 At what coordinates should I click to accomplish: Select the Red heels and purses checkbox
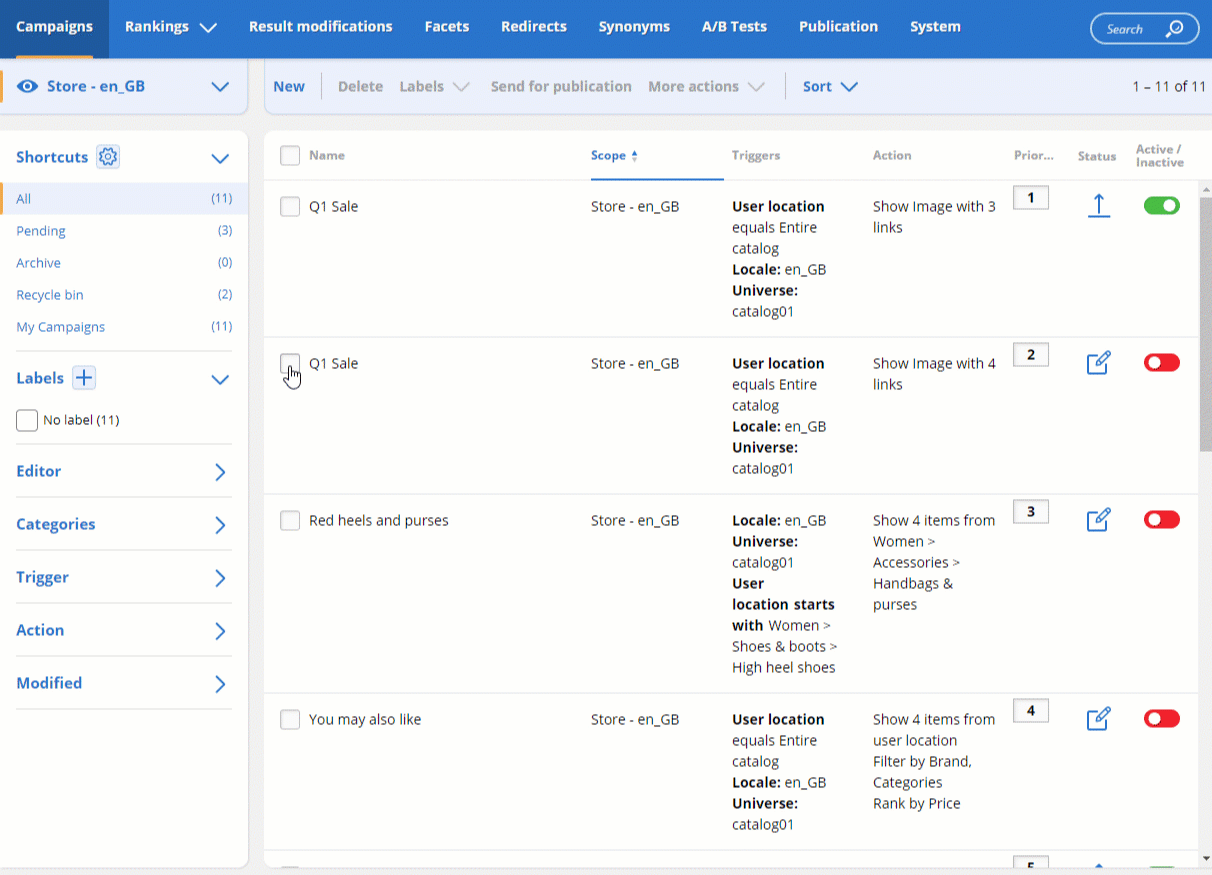(290, 521)
